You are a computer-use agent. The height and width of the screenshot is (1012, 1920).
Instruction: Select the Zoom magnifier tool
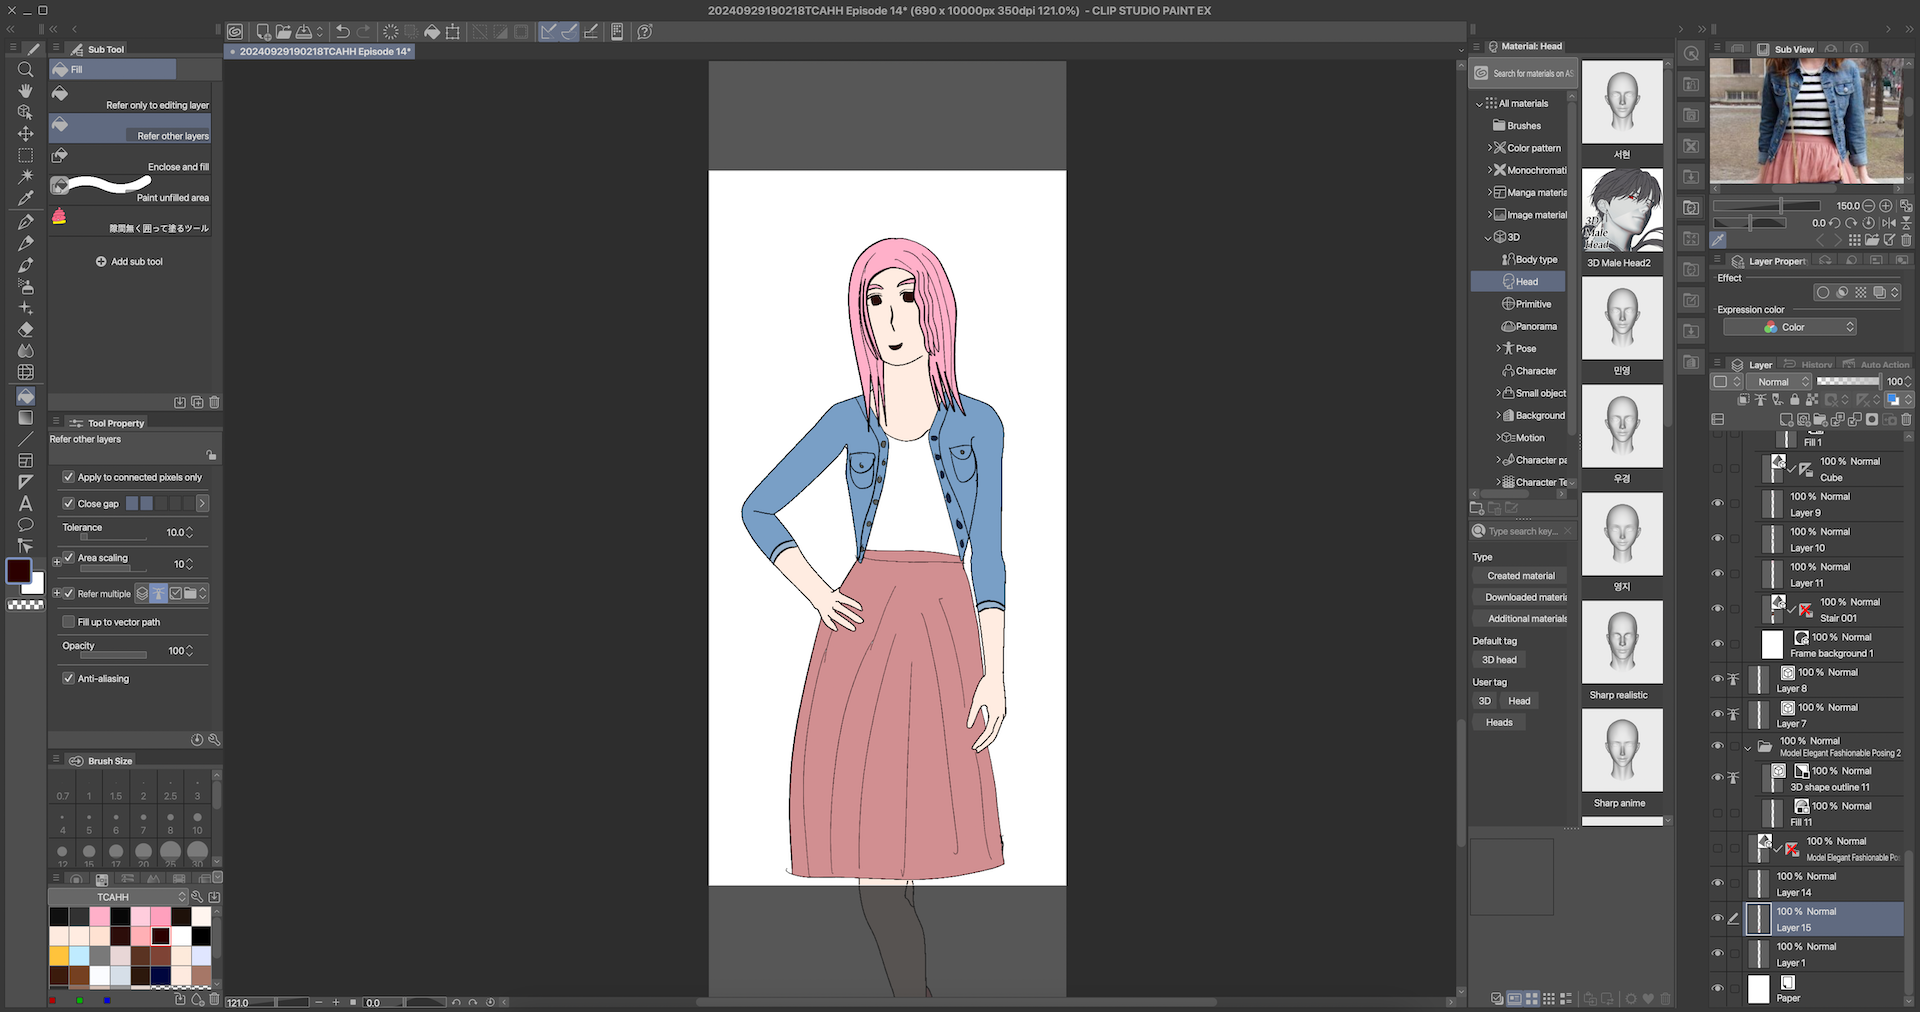click(x=25, y=69)
